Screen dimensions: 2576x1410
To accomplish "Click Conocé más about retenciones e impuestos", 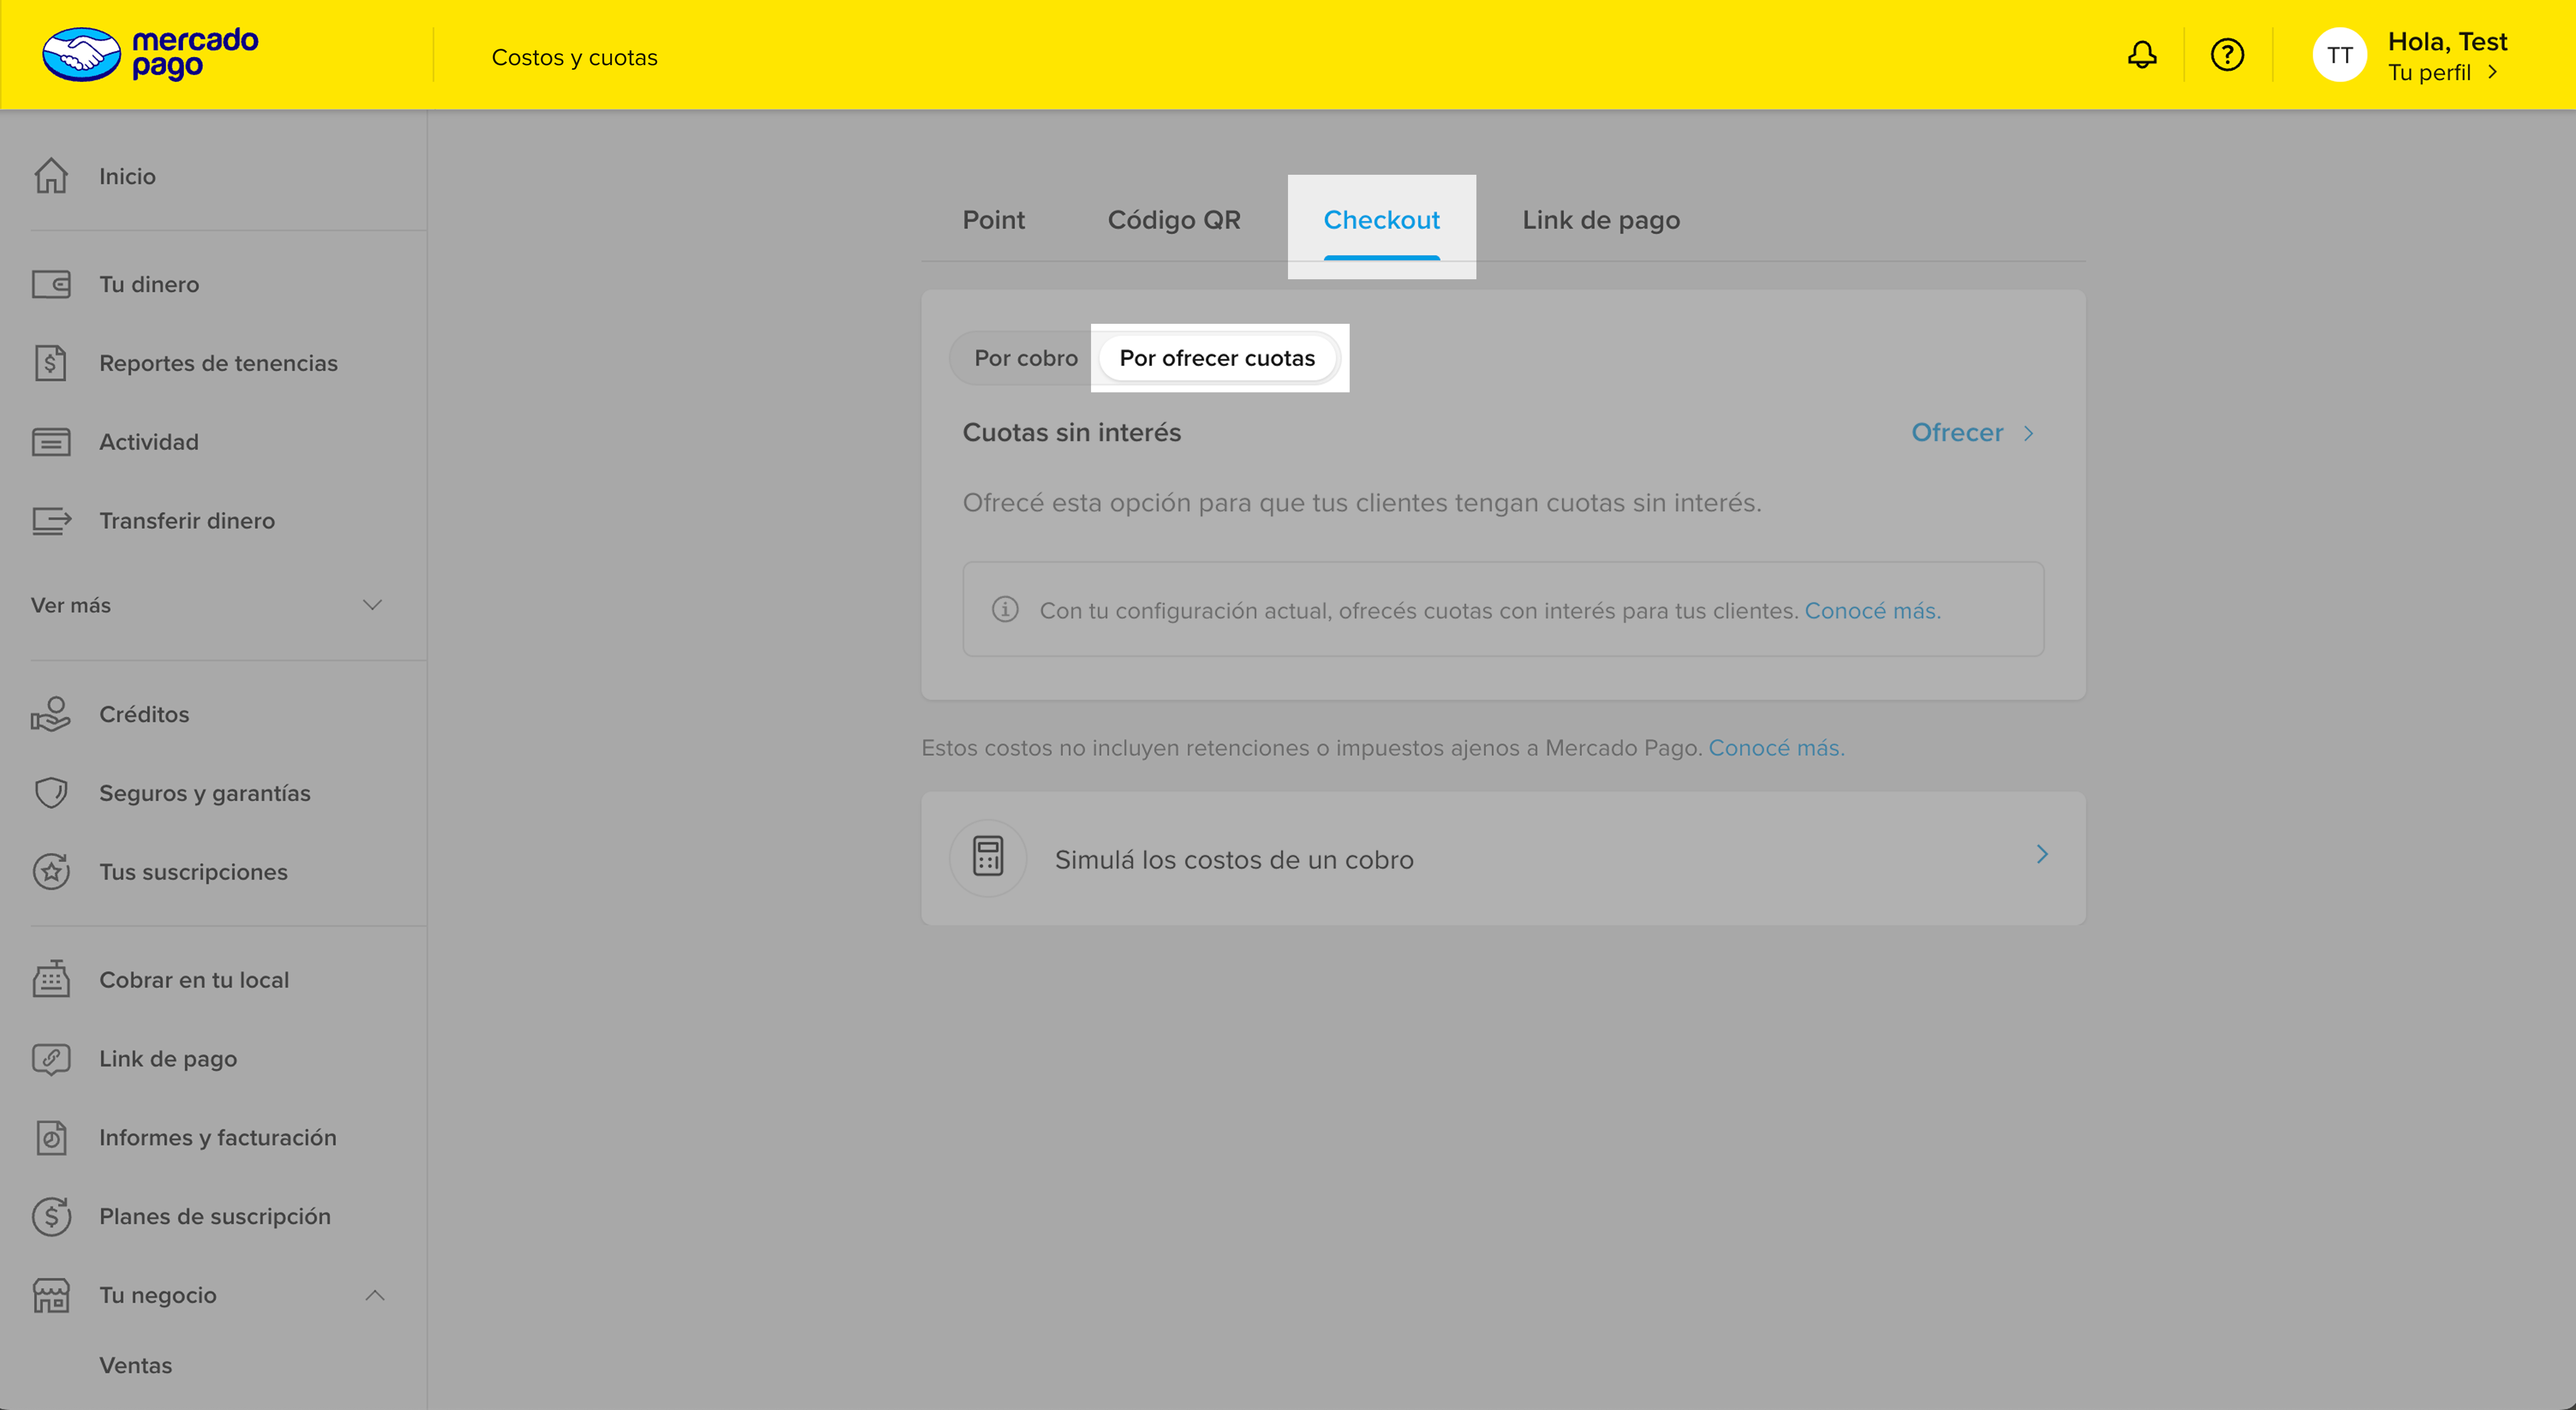I will coord(1776,748).
